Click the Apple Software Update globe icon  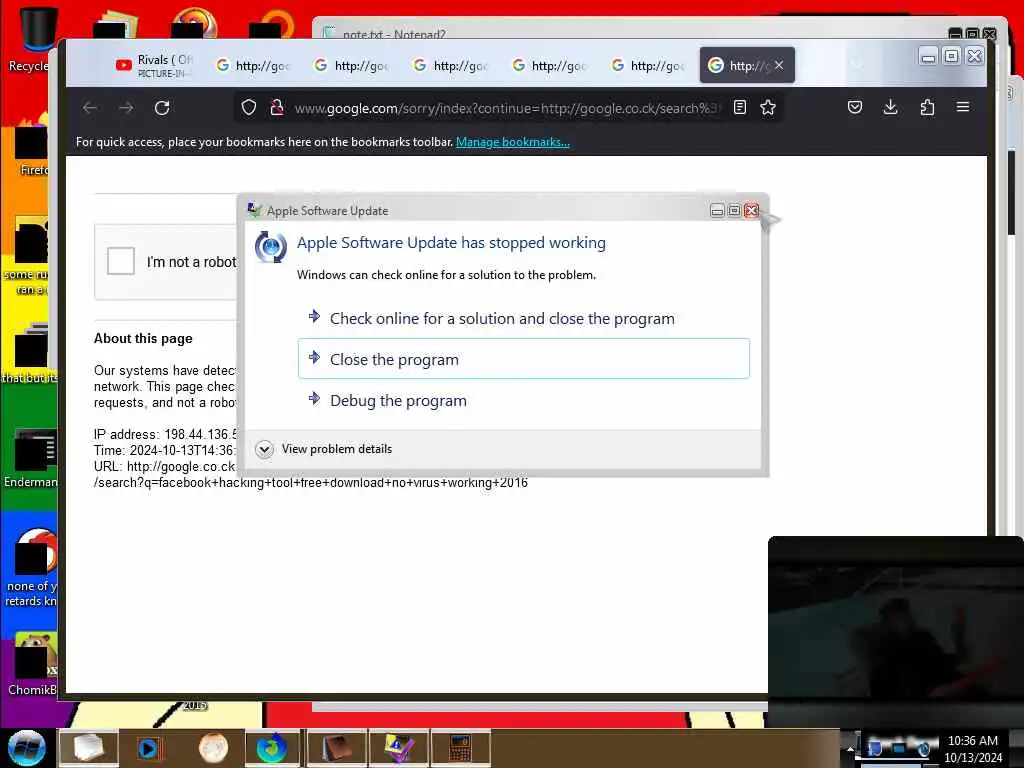270,247
